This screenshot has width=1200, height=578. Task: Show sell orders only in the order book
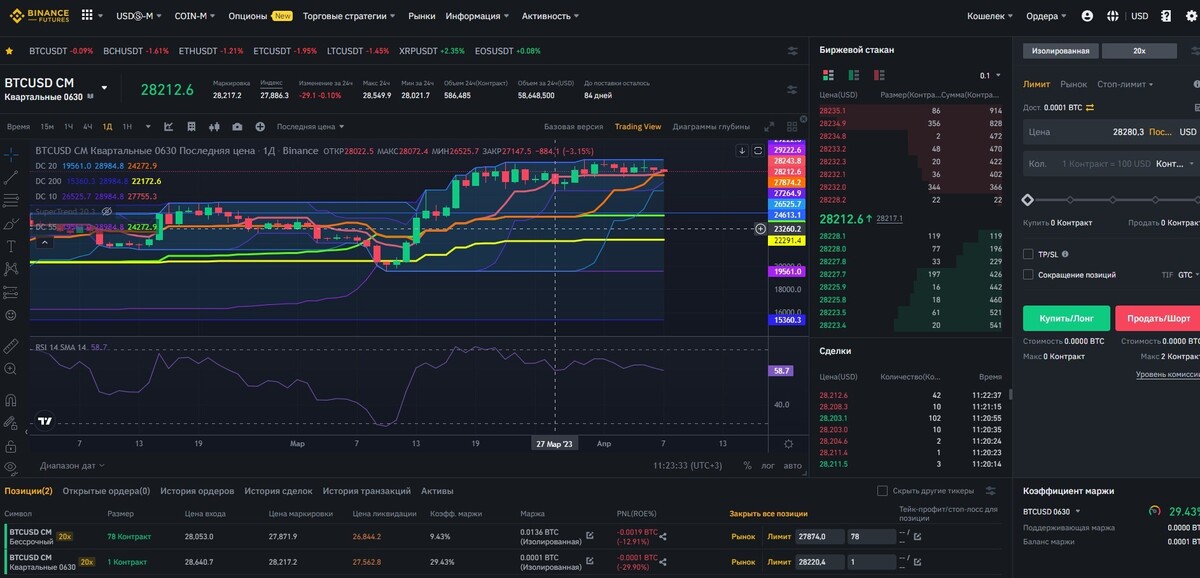pos(878,75)
